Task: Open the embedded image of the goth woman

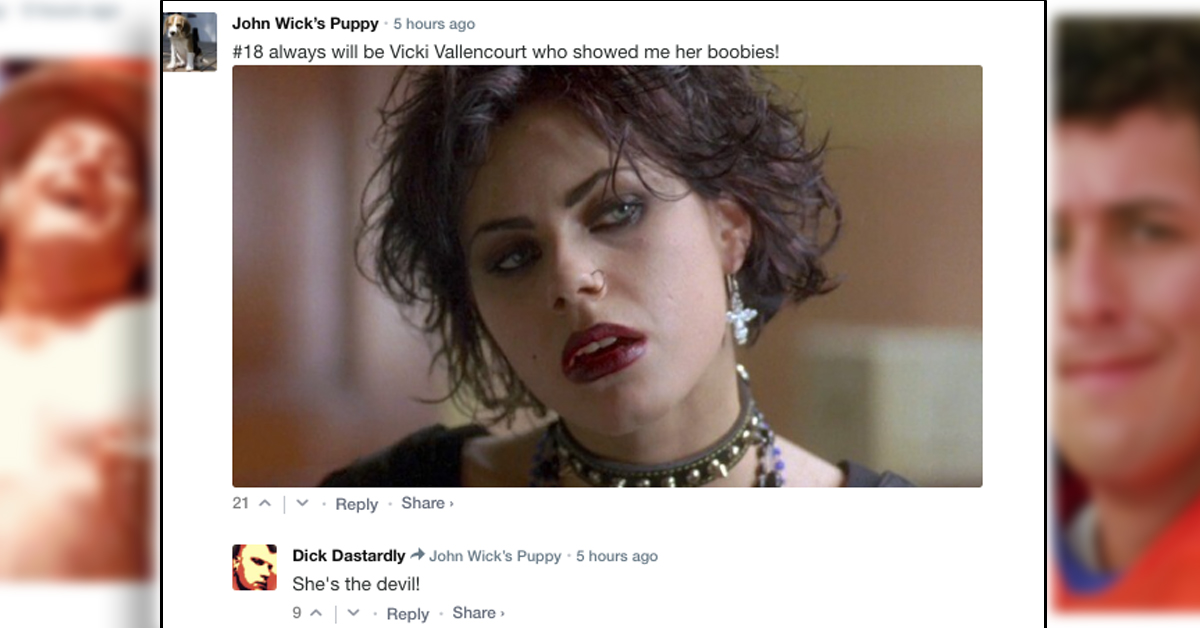Action: click(607, 276)
